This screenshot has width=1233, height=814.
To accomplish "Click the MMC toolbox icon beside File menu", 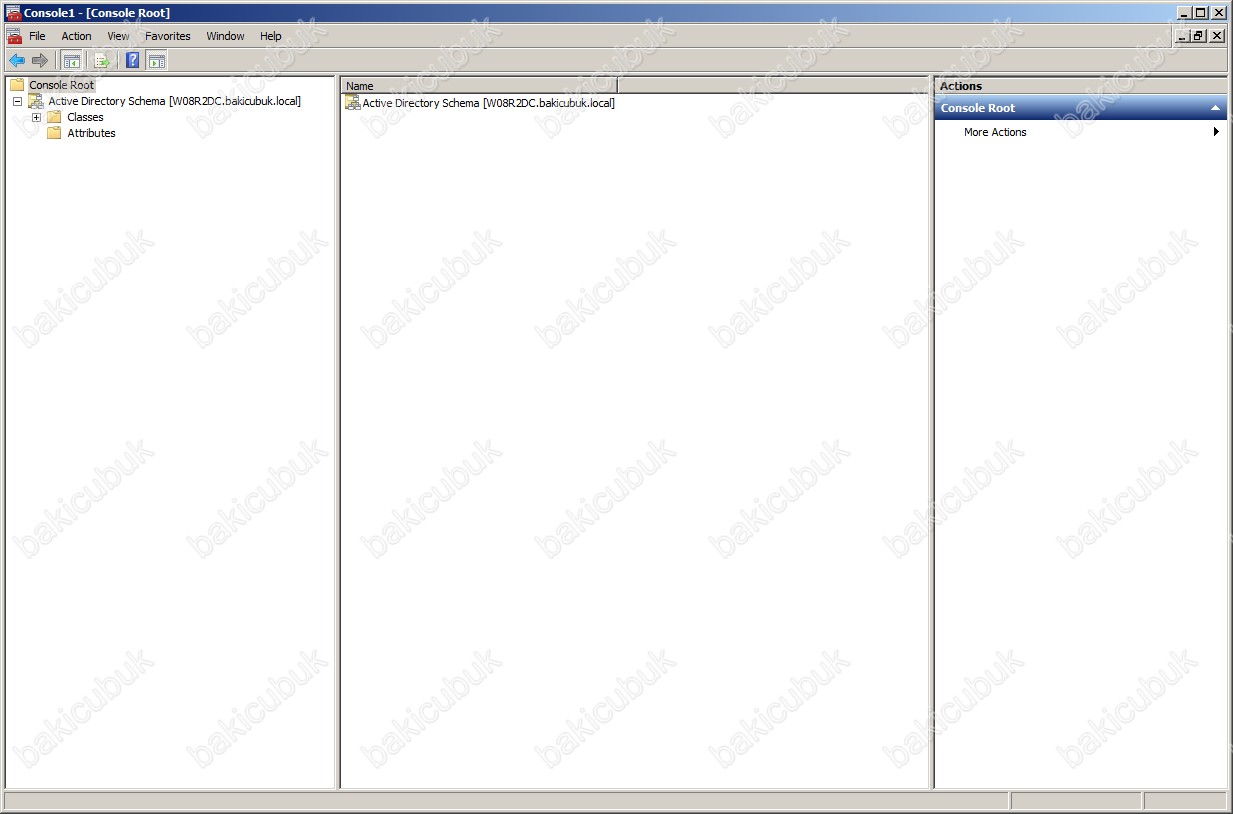I will pos(14,36).
